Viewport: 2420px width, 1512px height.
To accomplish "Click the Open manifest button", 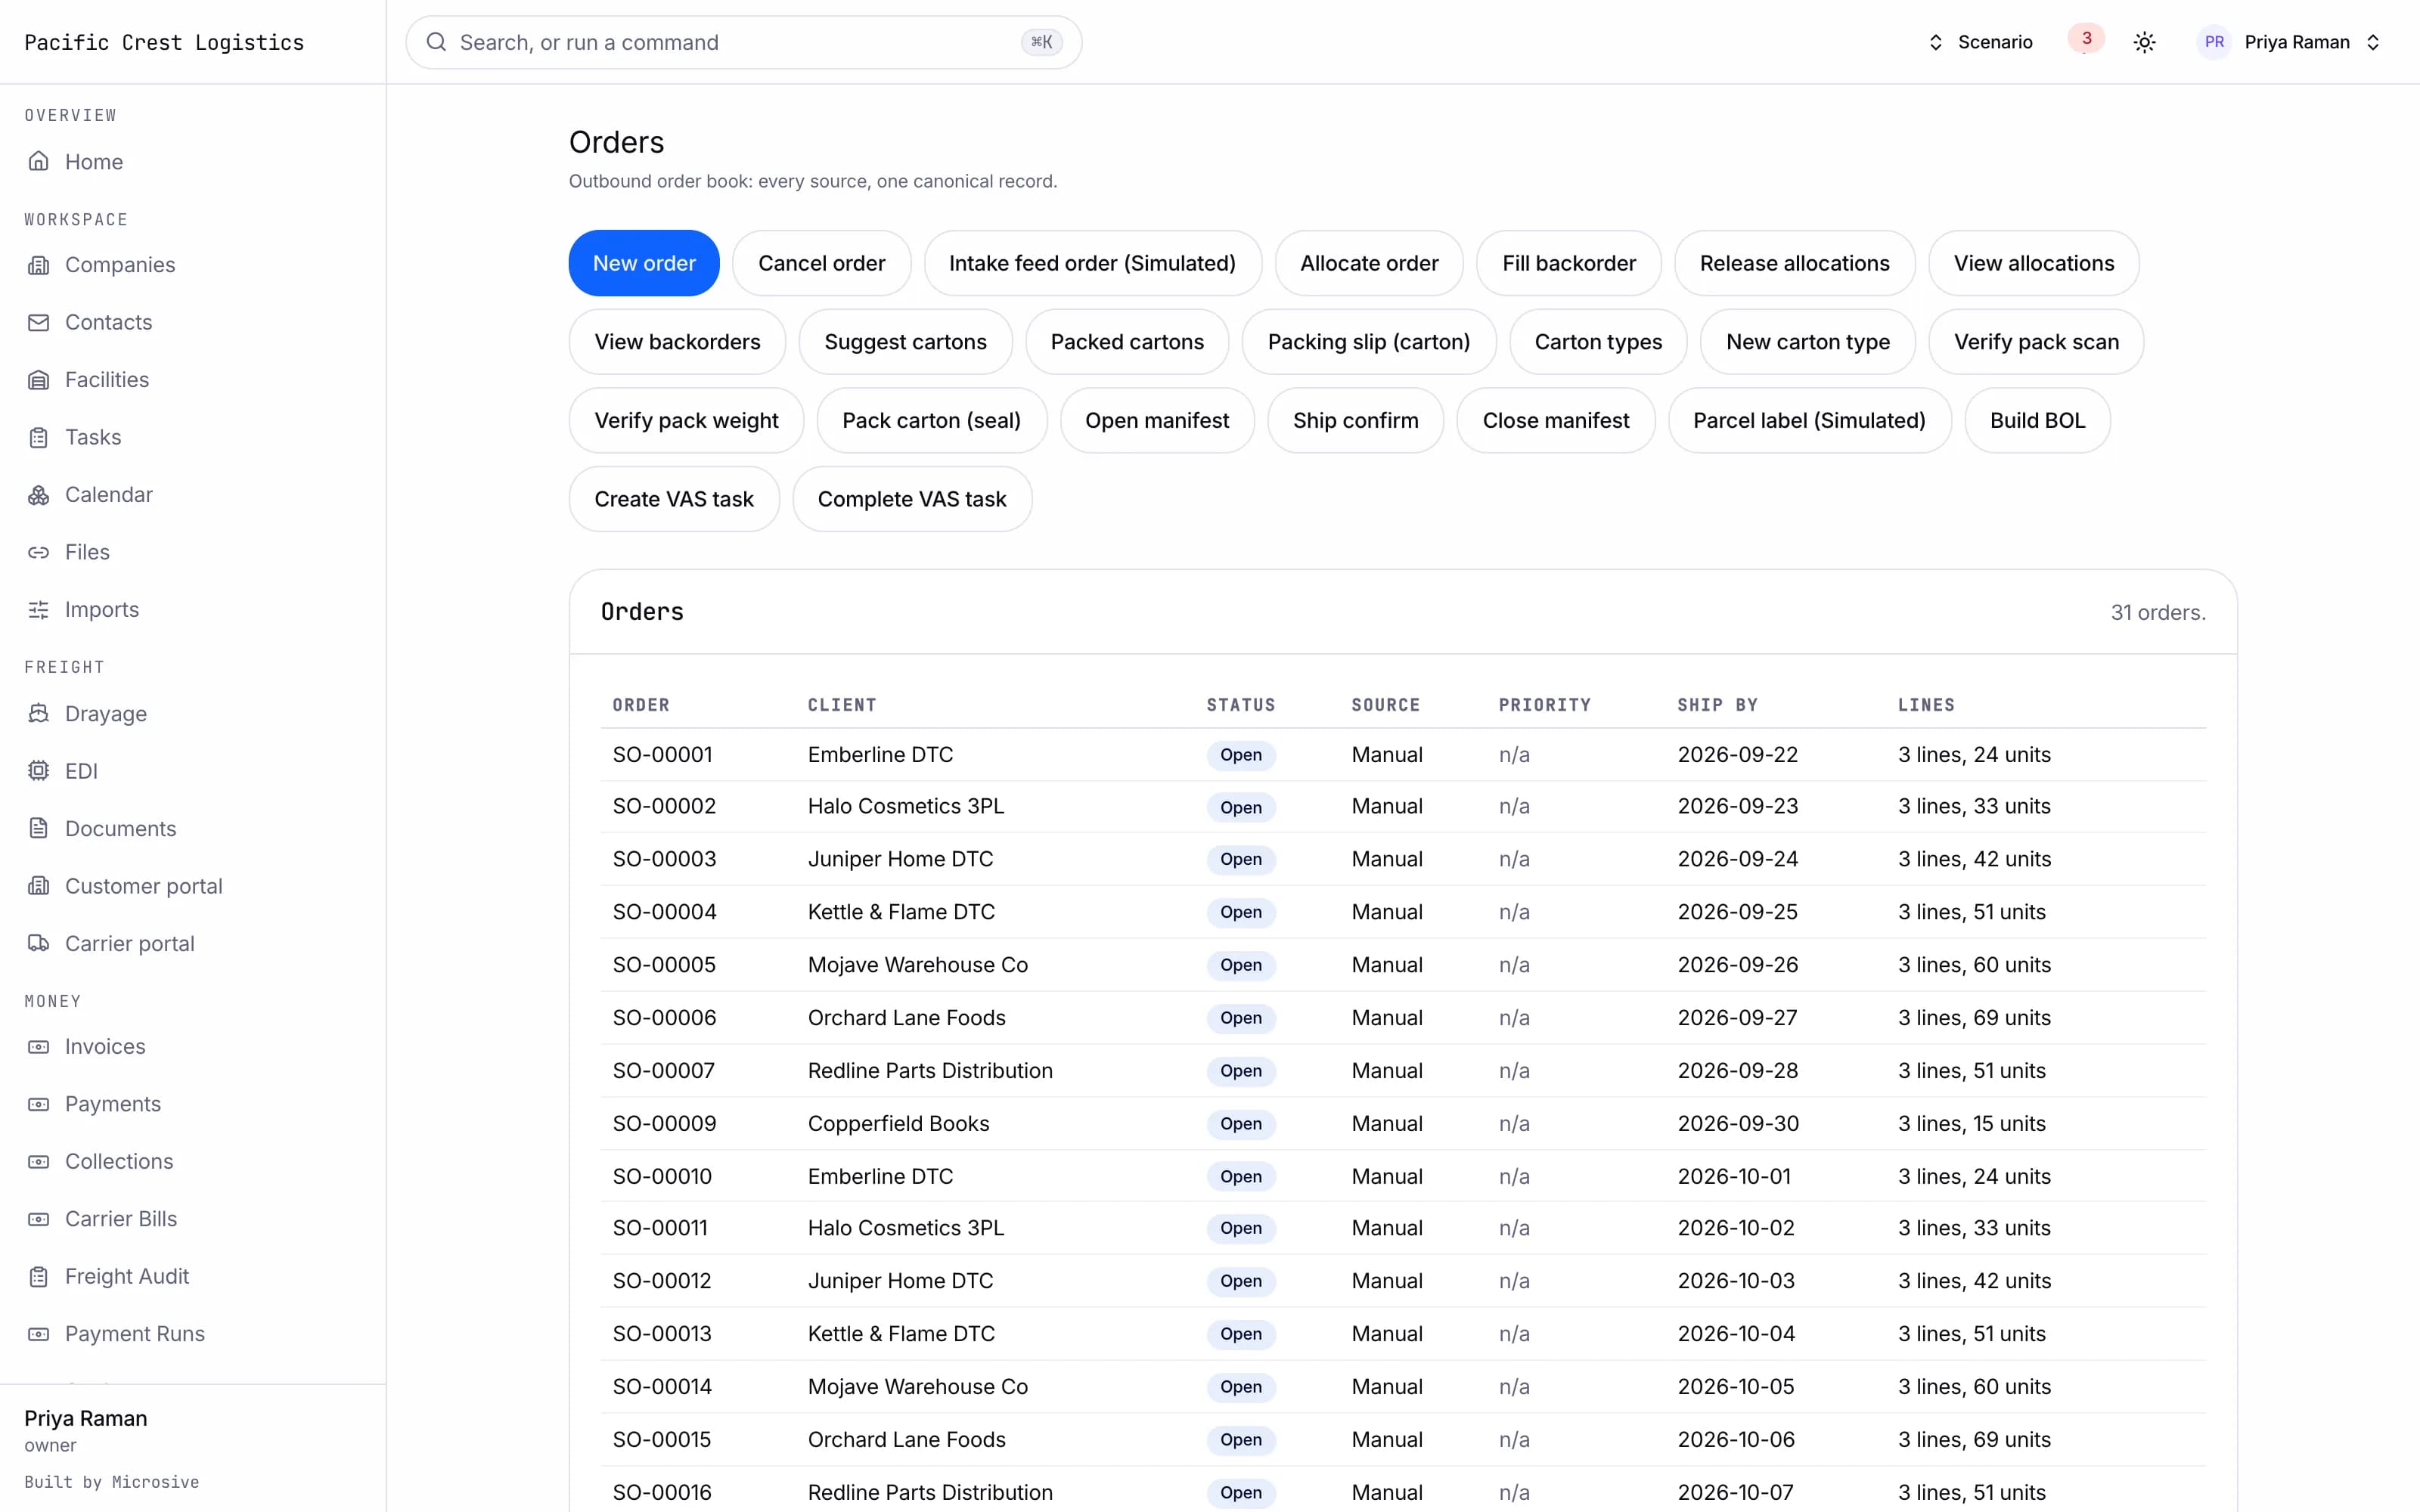I will click(1157, 421).
